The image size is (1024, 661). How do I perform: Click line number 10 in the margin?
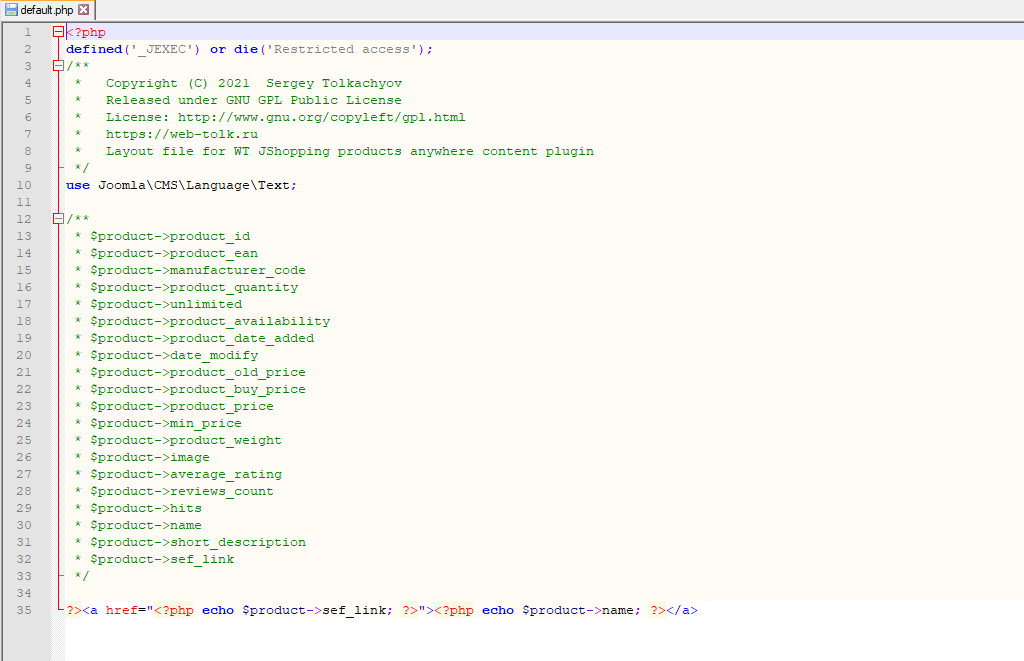[27, 185]
